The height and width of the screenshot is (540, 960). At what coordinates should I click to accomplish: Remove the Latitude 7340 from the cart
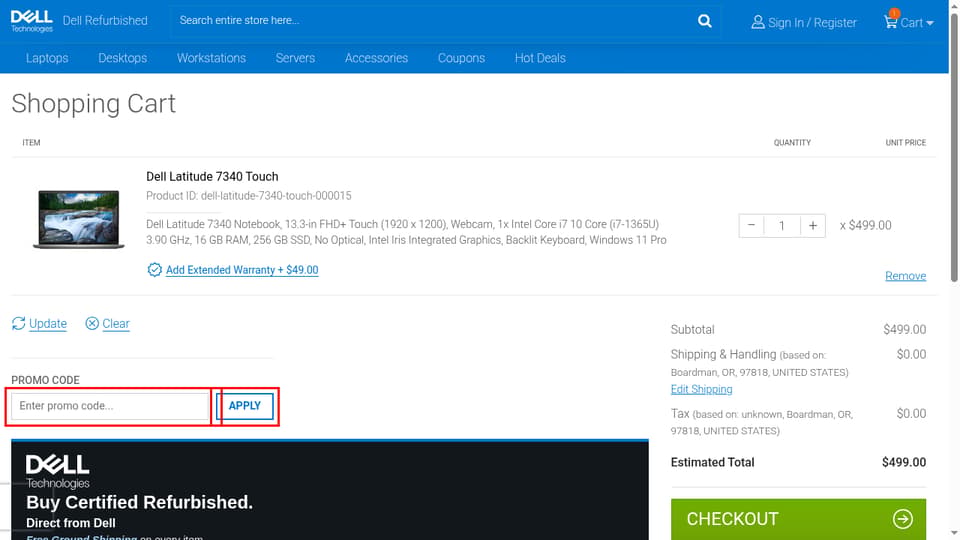click(x=906, y=276)
